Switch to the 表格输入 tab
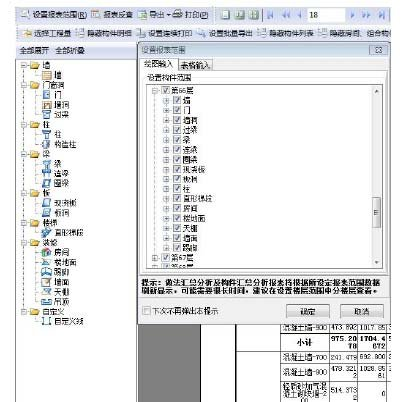The image size is (416, 402). (x=195, y=65)
